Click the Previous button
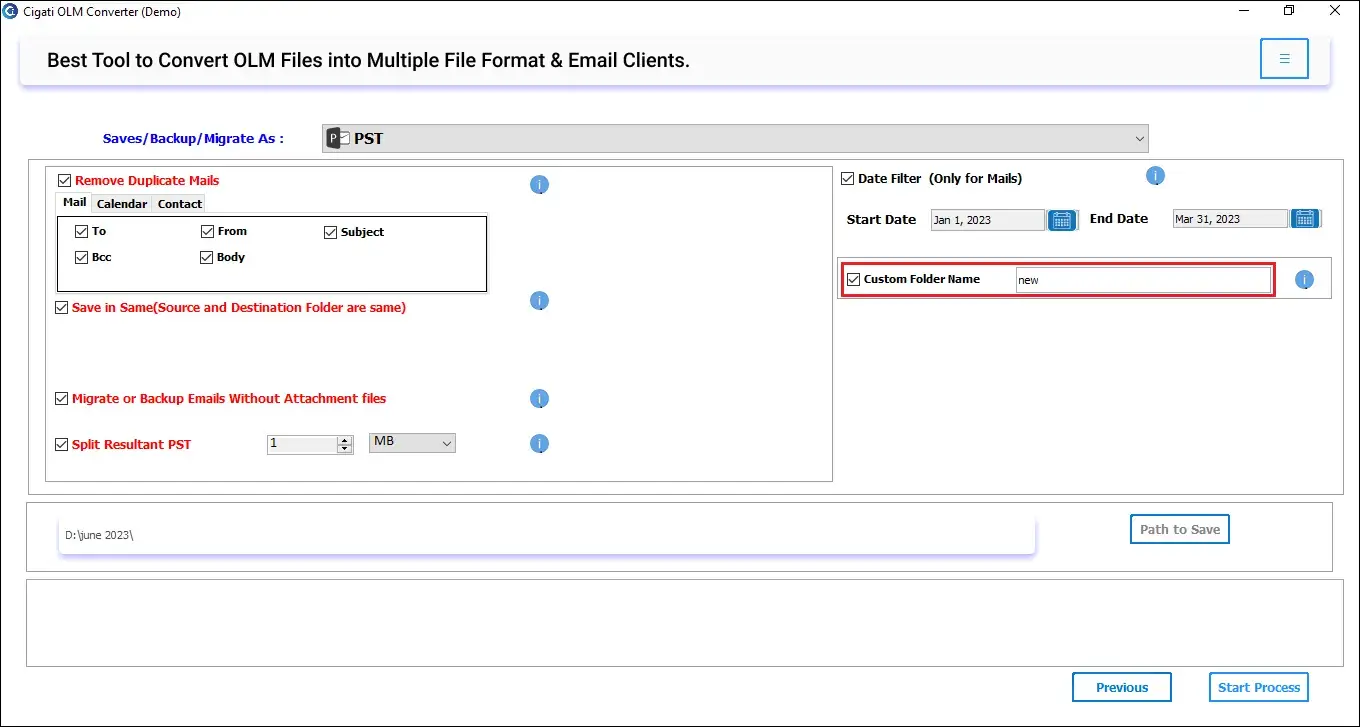This screenshot has height=727, width=1360. pos(1122,687)
